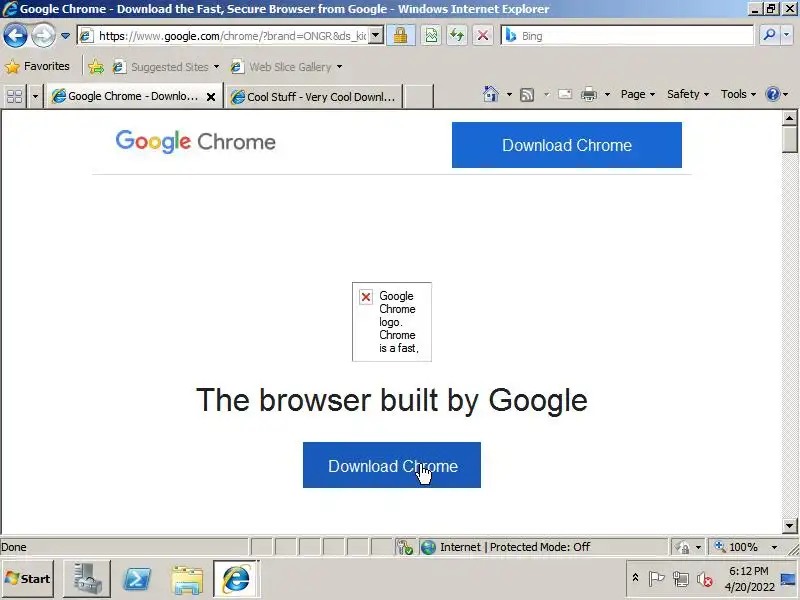Image resolution: width=800 pixels, height=600 pixels.
Task: Click the RSS feeds icon
Action: click(x=527, y=94)
